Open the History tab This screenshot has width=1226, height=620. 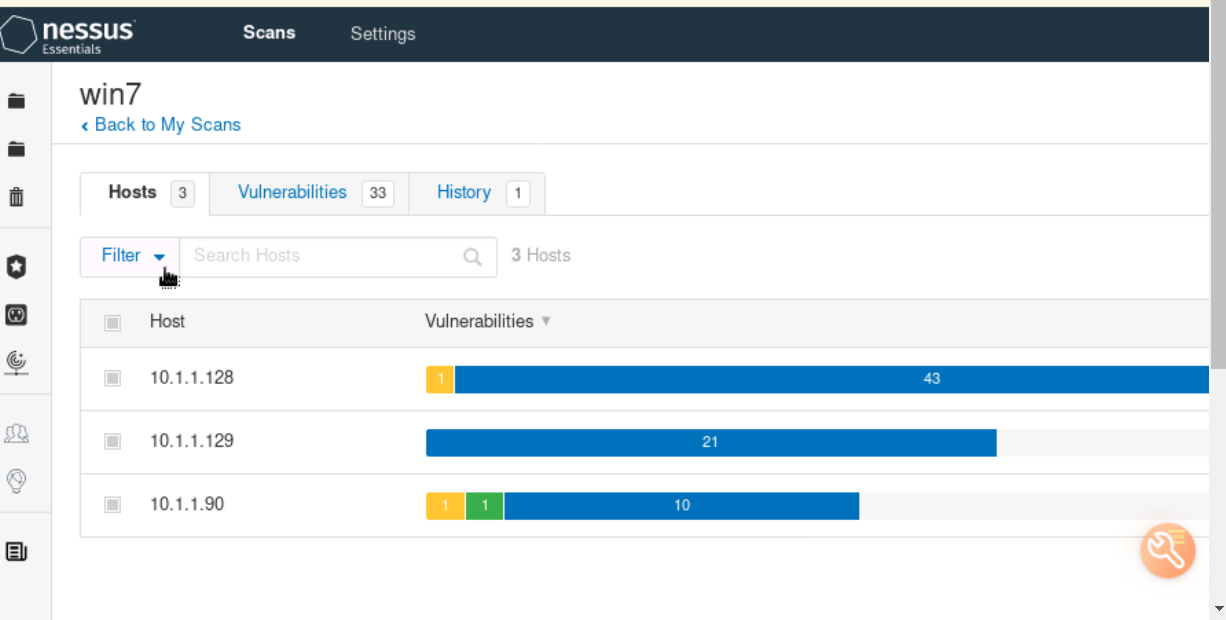[x=464, y=193]
